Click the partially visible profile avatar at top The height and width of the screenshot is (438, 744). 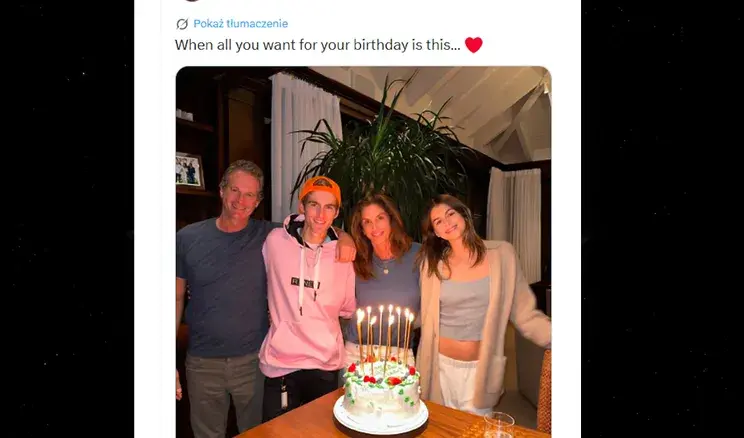pyautogui.click(x=192, y=1)
